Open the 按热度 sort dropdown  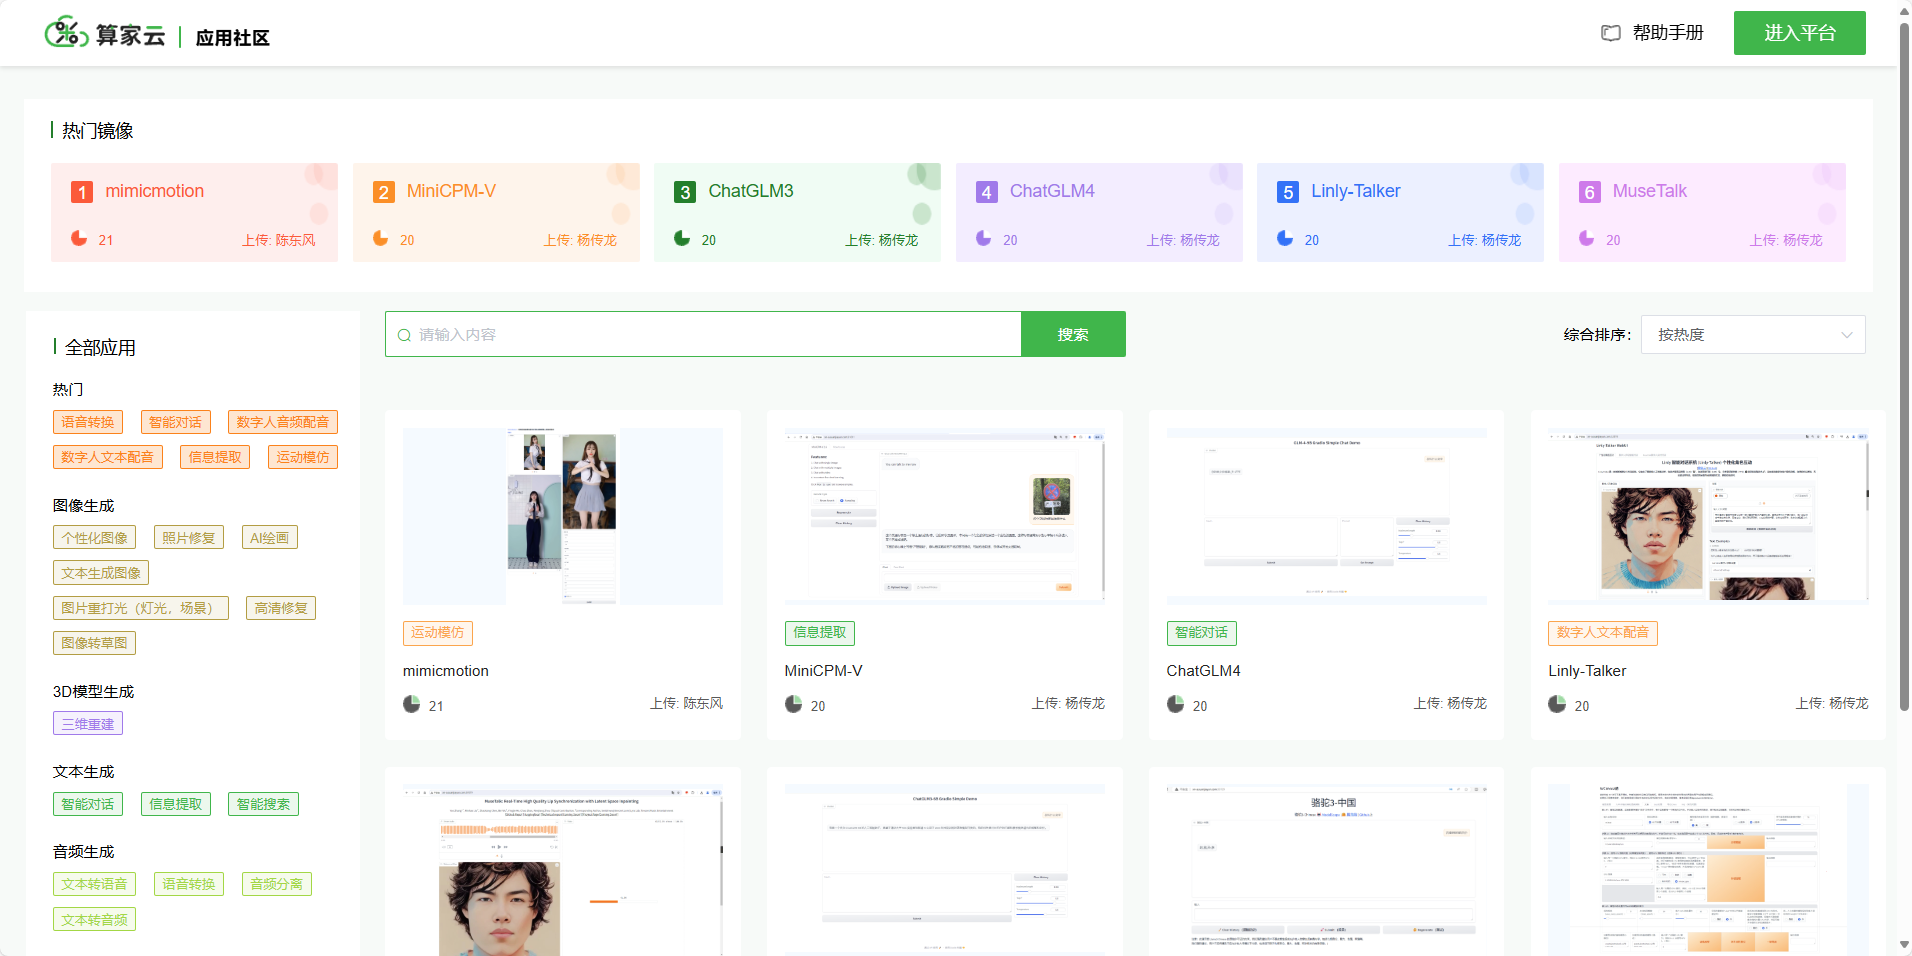click(1753, 335)
